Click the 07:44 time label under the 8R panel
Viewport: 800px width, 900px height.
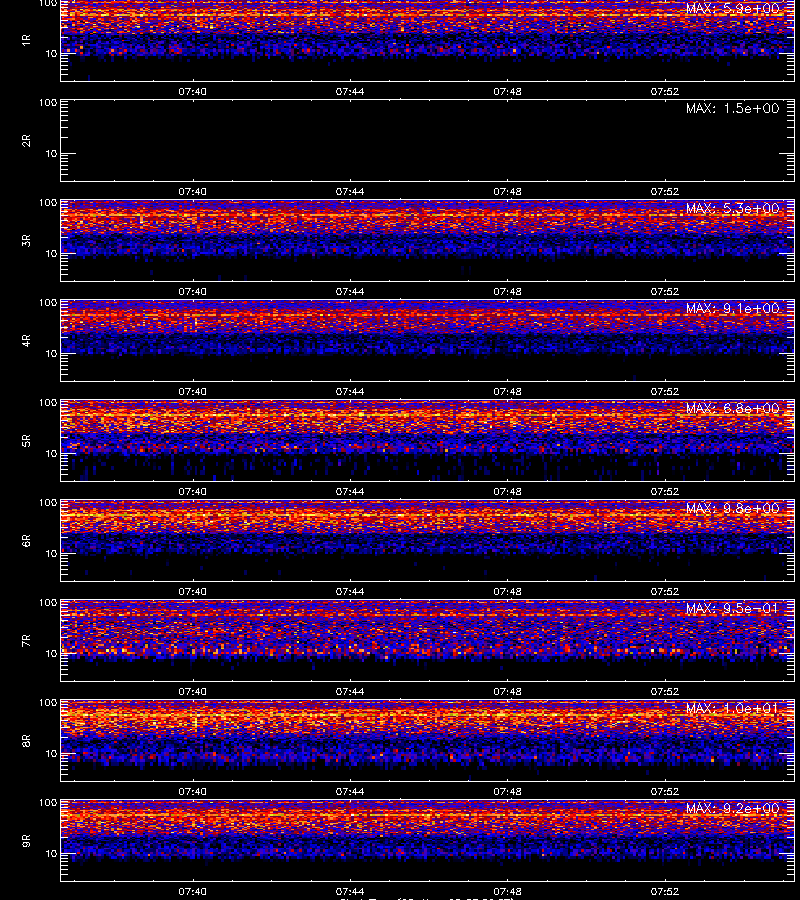(349, 791)
